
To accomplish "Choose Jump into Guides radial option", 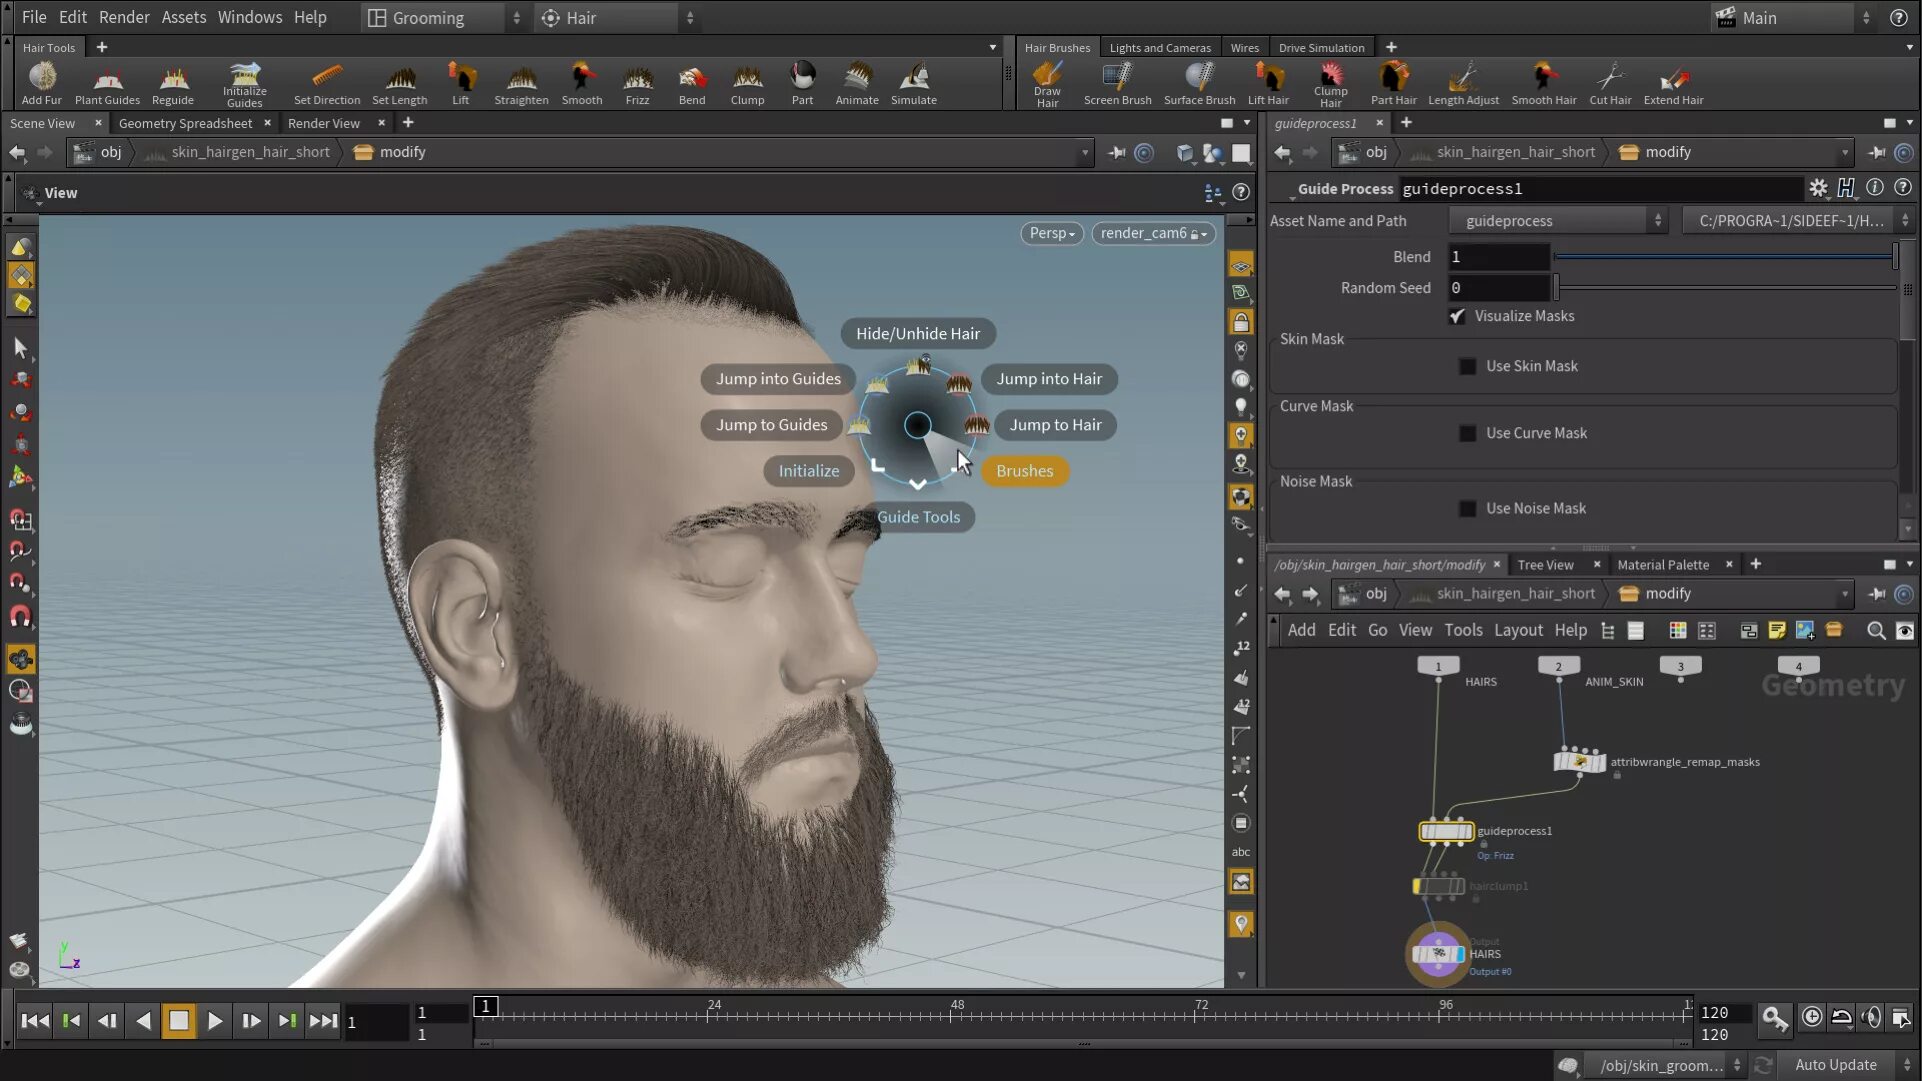I will coord(777,379).
